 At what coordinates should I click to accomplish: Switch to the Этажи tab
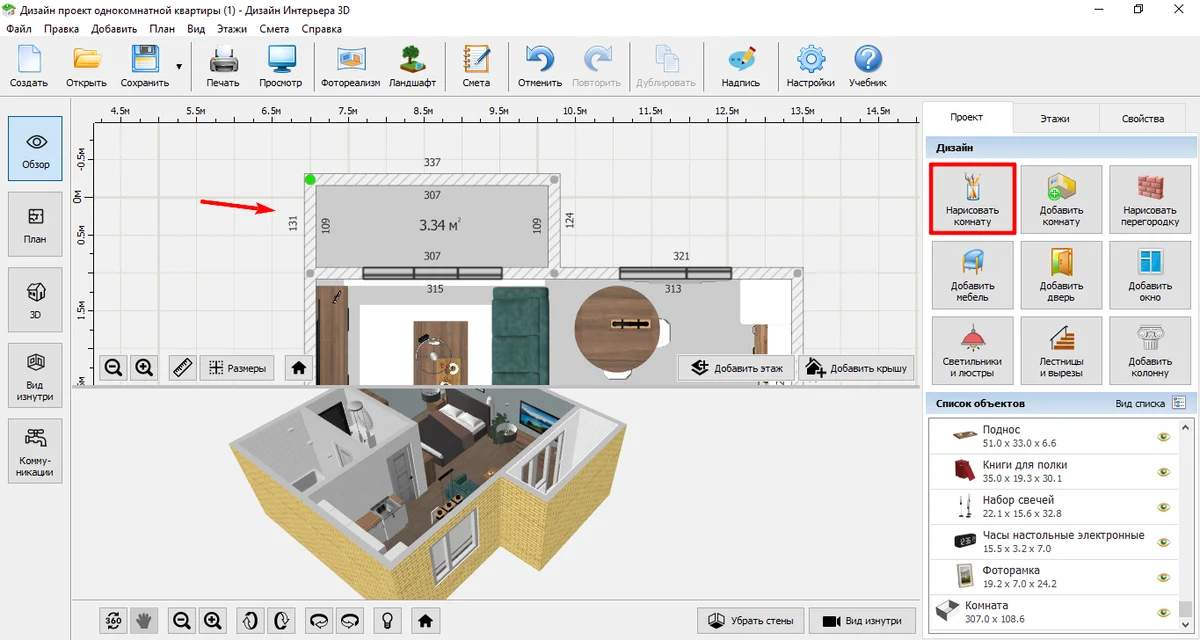tap(1054, 118)
